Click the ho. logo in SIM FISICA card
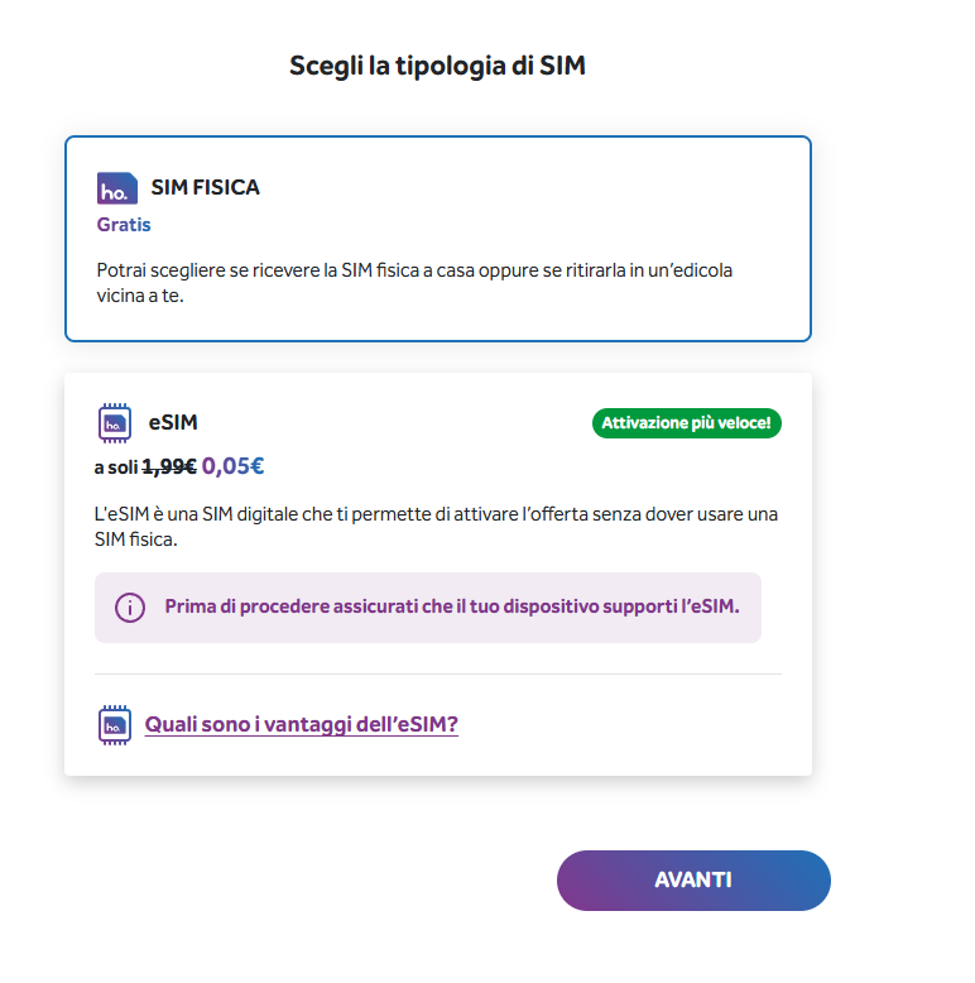Screen dimensions: 975x983 tap(117, 188)
